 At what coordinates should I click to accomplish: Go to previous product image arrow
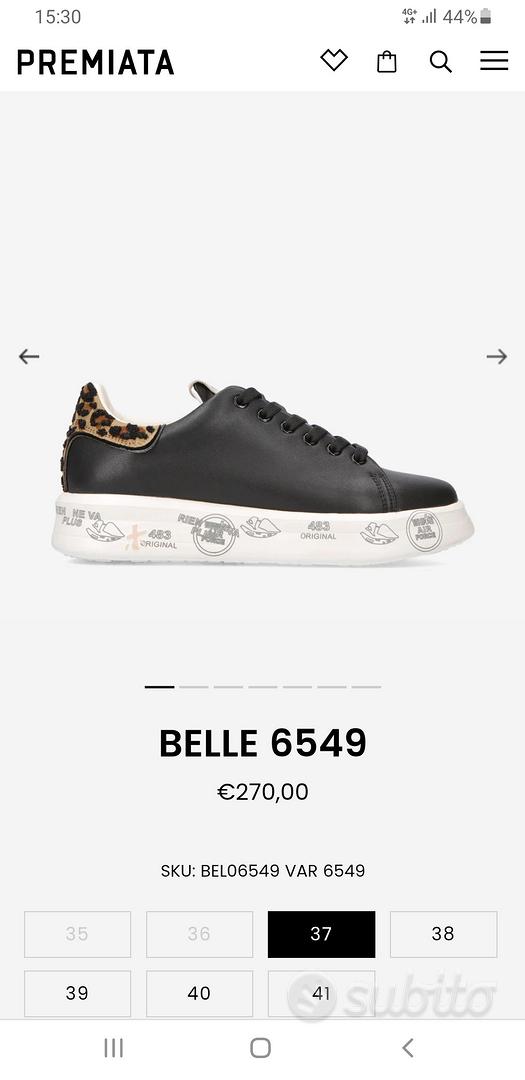pos(29,356)
